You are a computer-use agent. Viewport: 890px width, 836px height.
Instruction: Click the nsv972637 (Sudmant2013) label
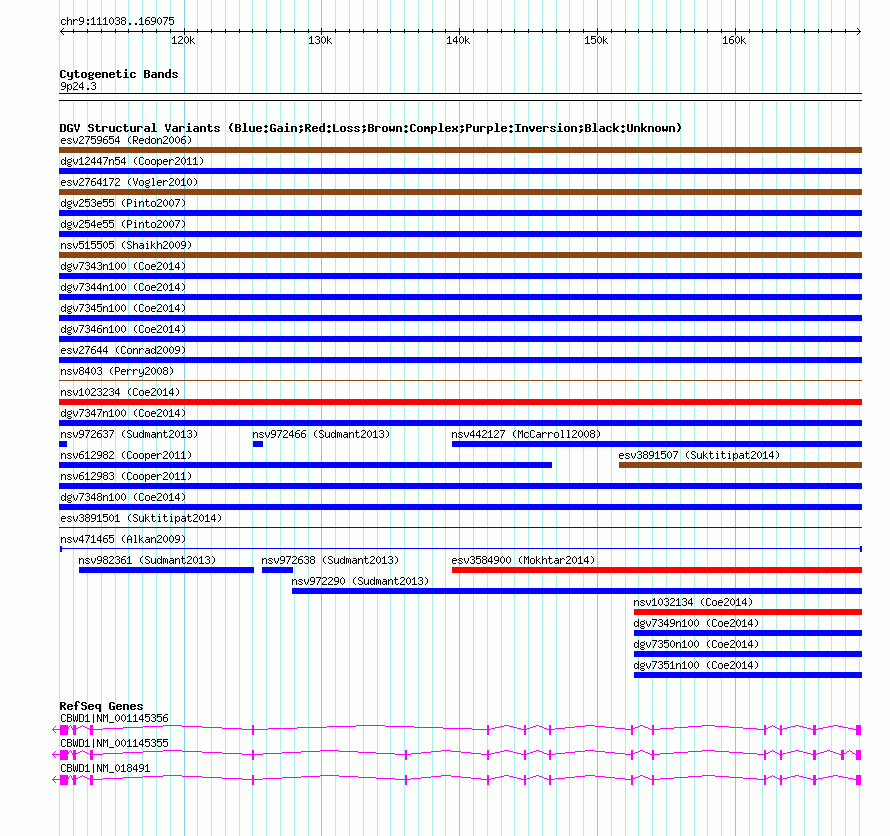click(129, 434)
